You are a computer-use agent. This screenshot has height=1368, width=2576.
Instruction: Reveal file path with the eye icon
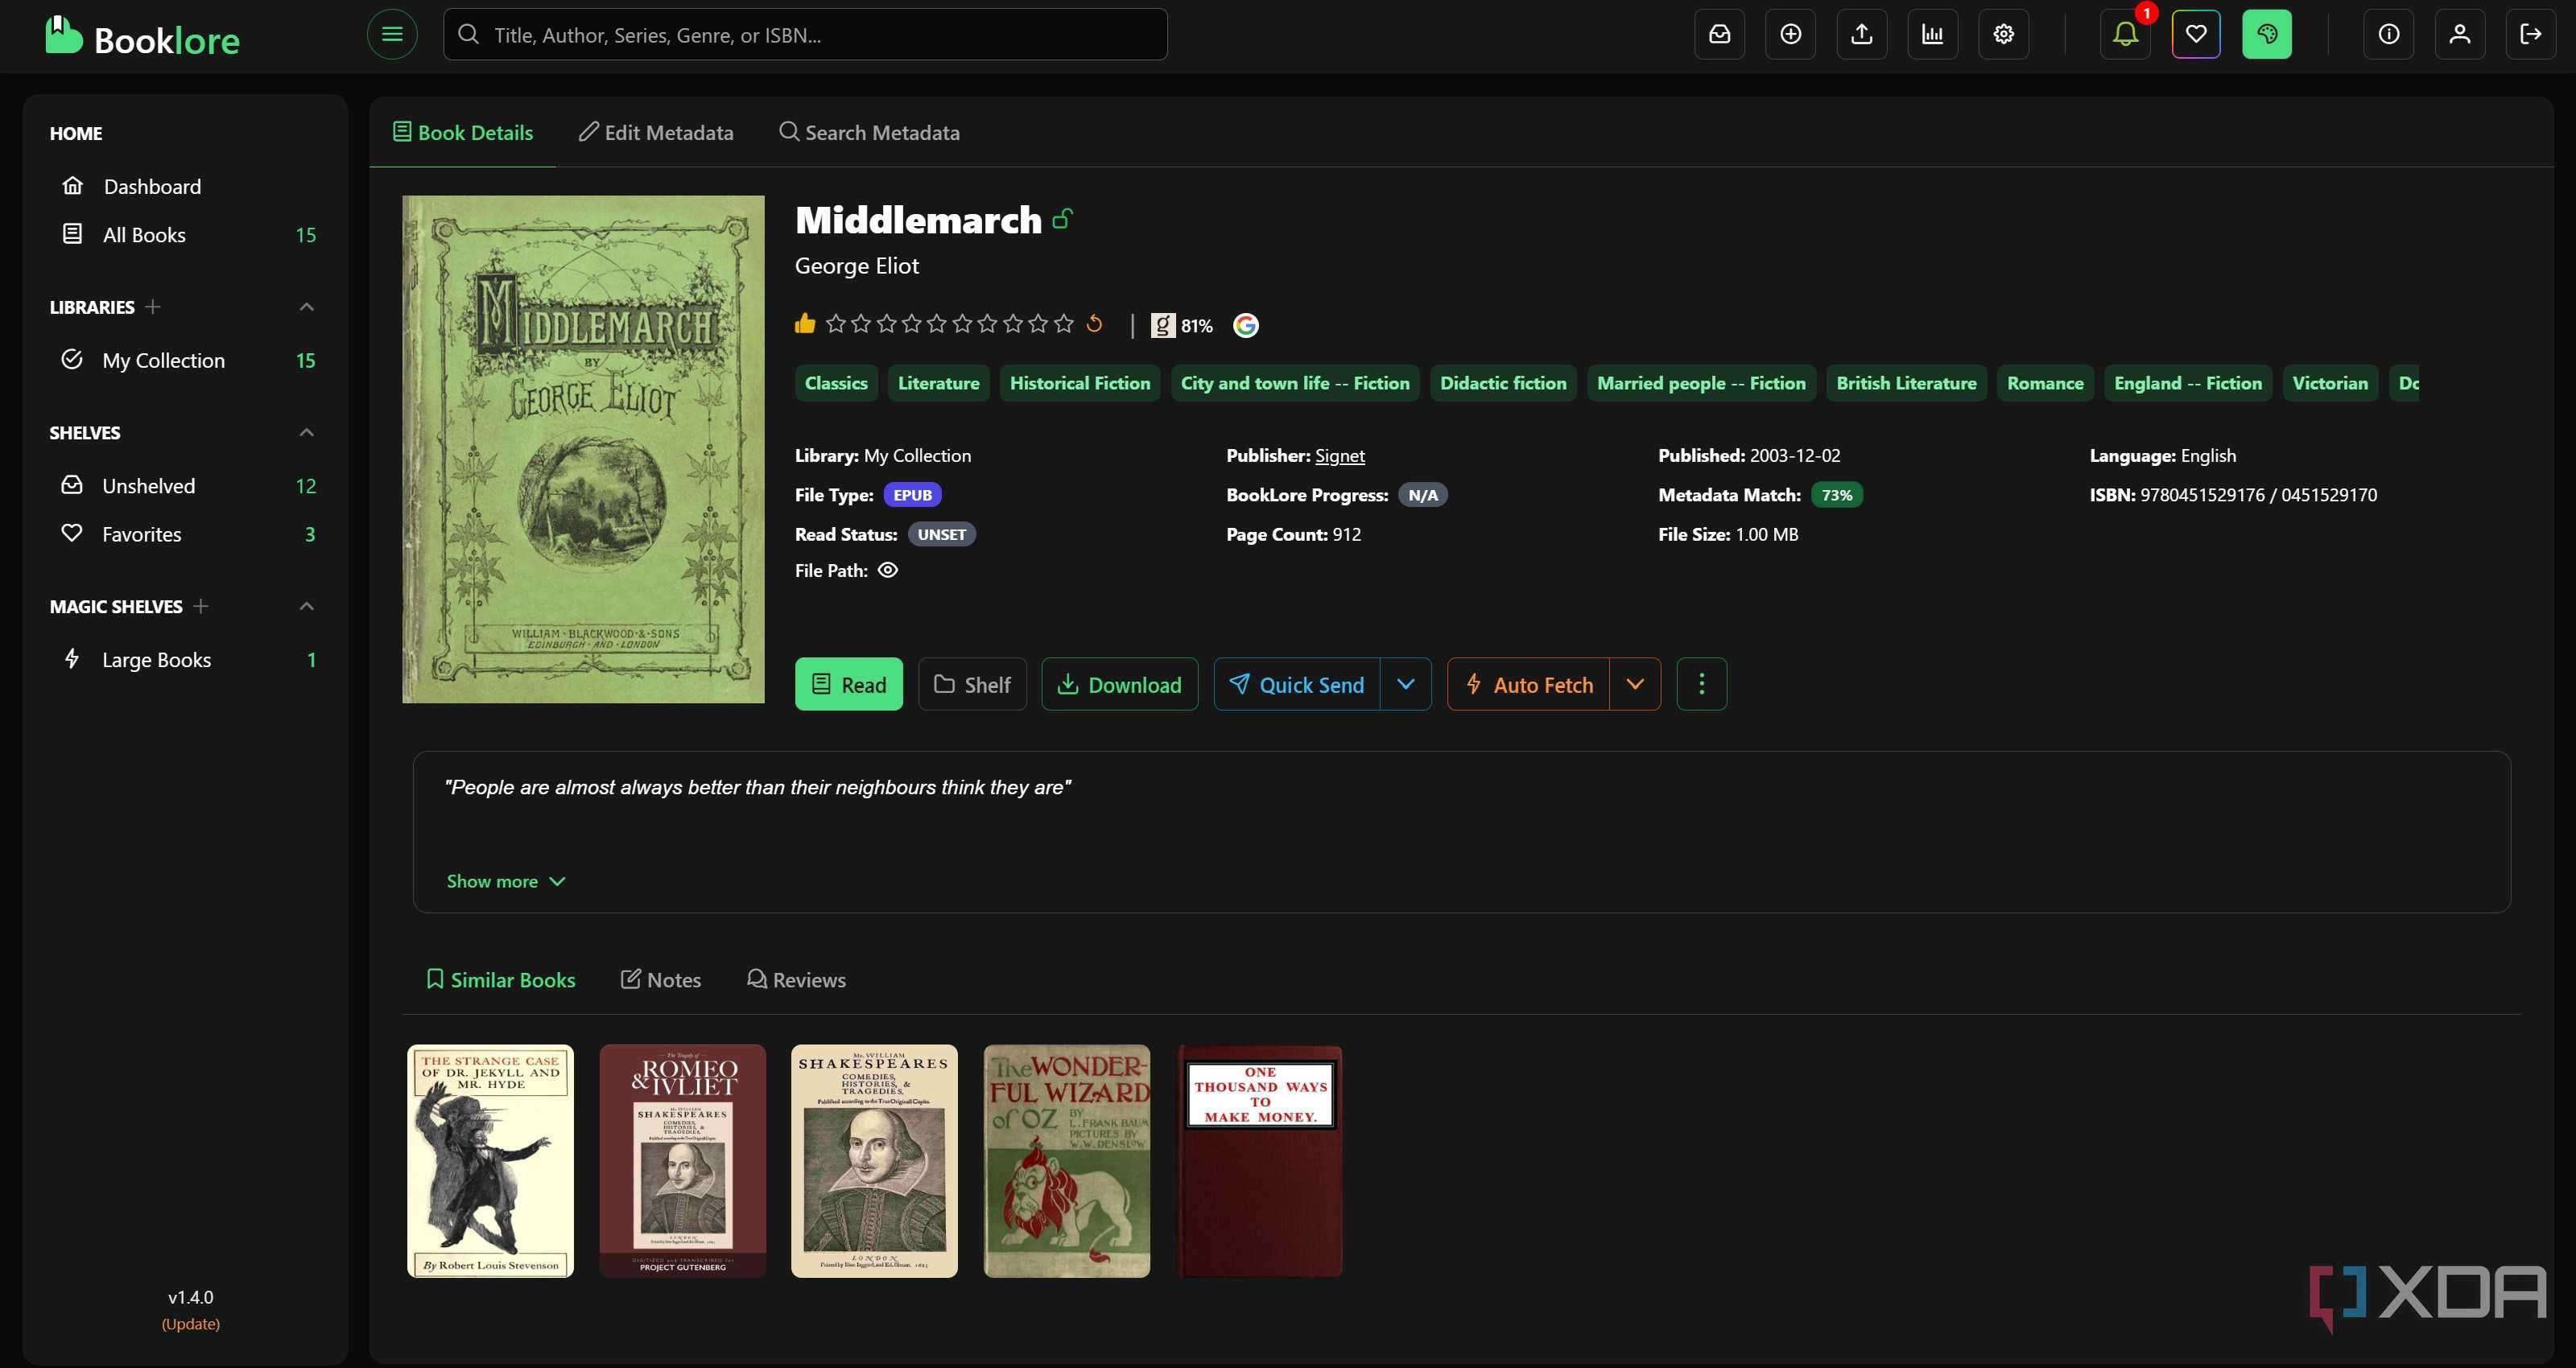pos(887,570)
